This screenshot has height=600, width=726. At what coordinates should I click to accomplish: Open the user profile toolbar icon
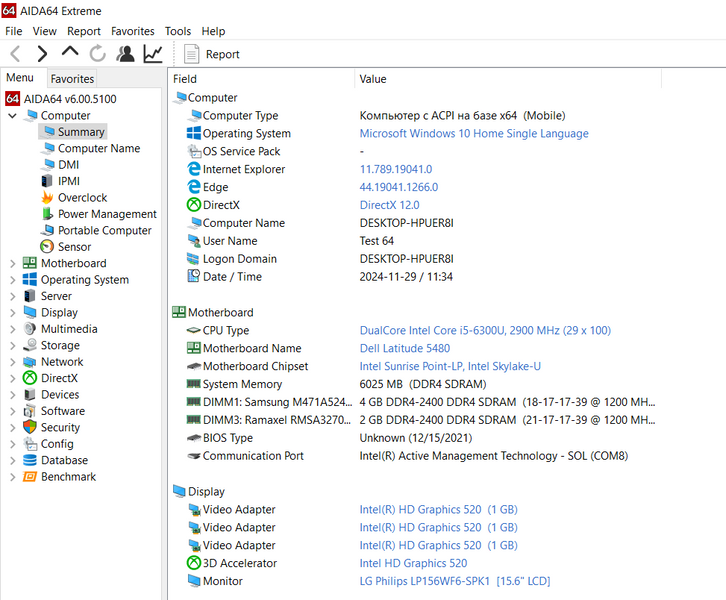coord(125,54)
